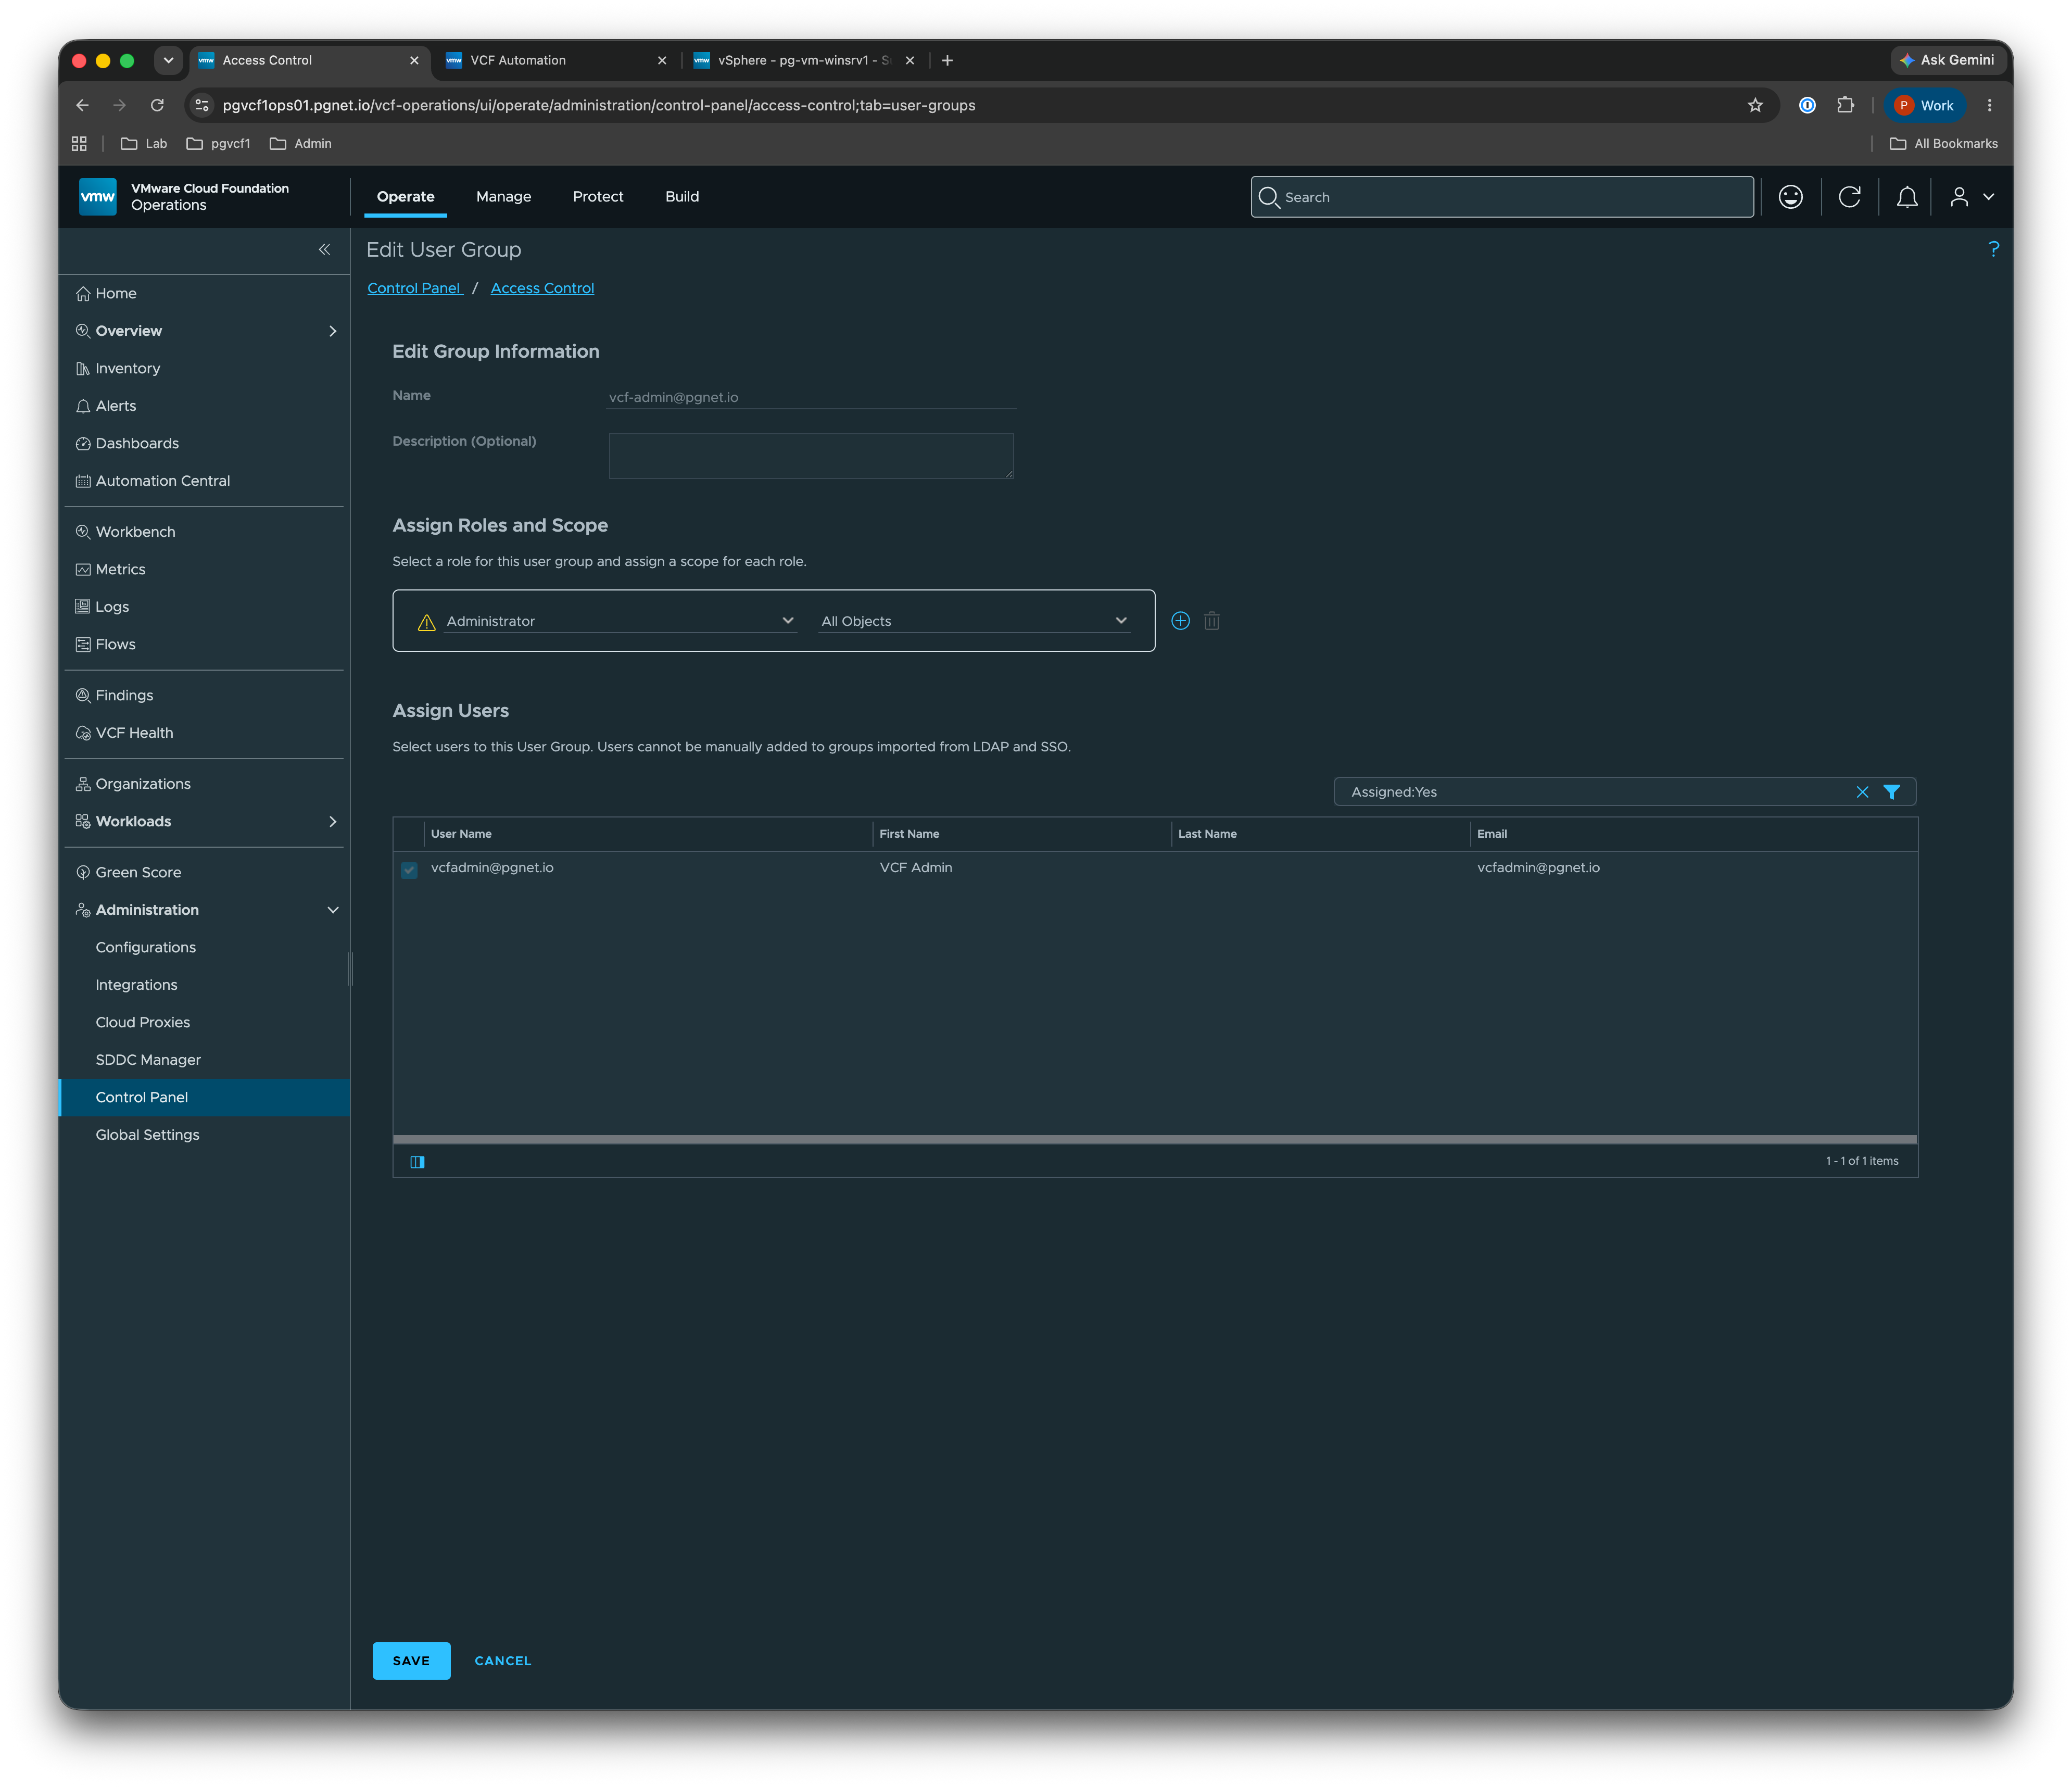This screenshot has width=2072, height=1787.
Task: Click the refresh icon in header
Action: (x=1849, y=197)
